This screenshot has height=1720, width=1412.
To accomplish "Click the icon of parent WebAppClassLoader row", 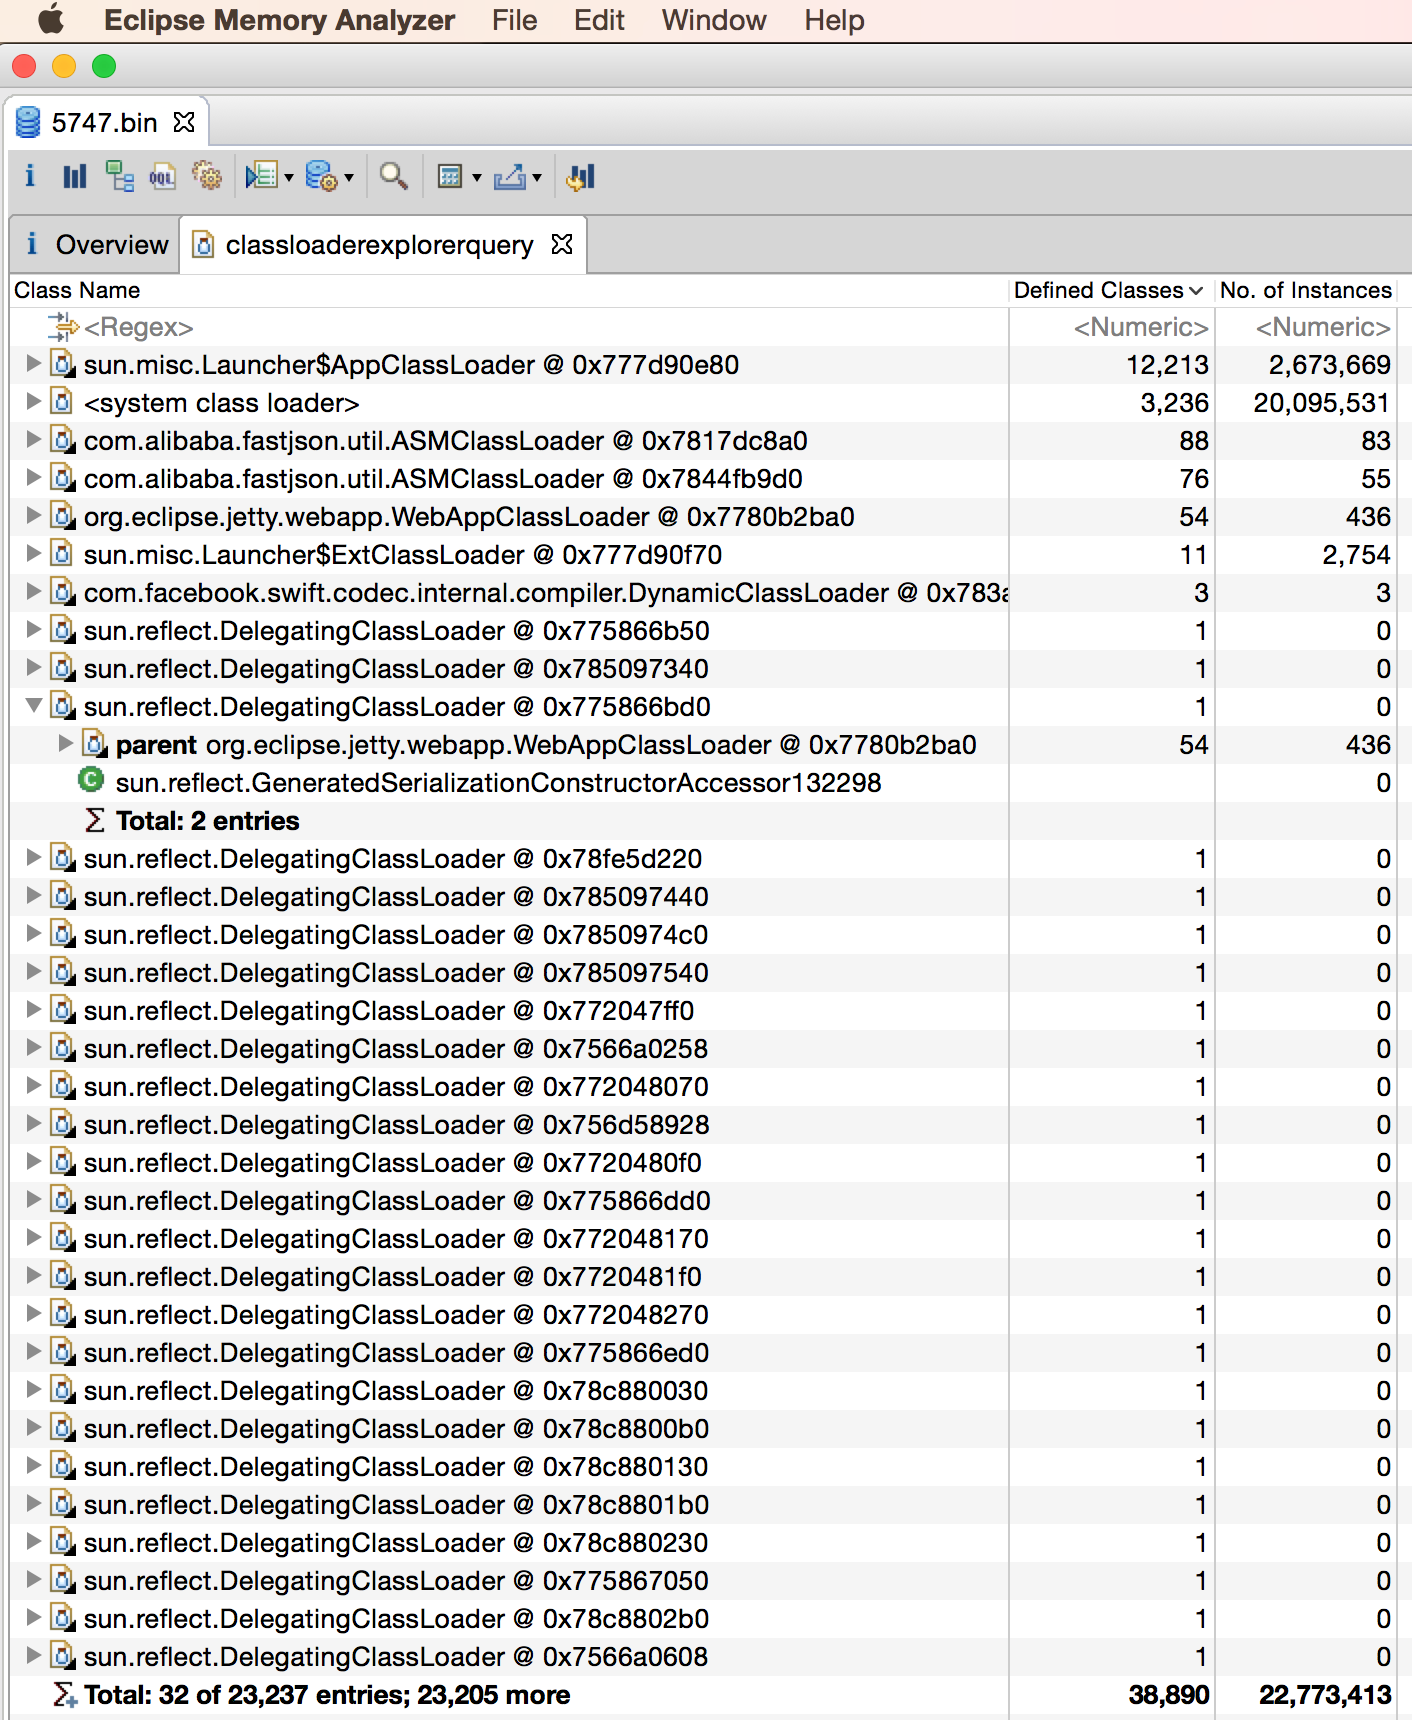I will click(95, 744).
